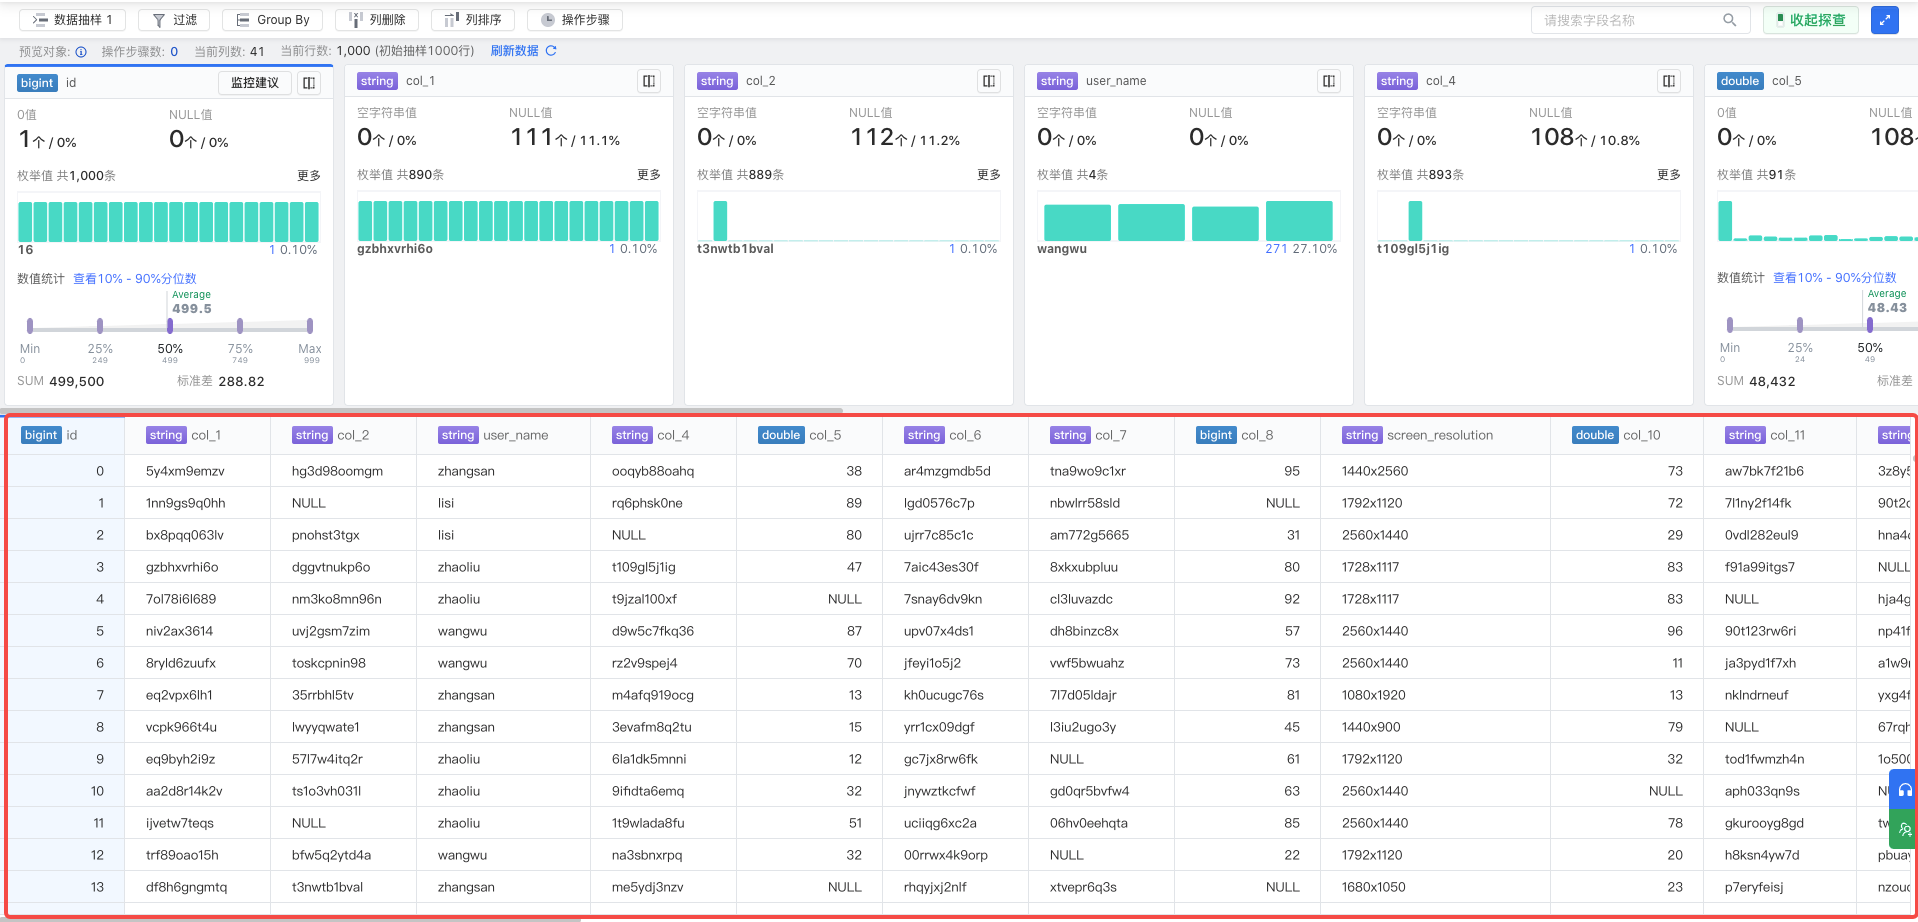Screen dimensions: 1918x922
Task: Expand 更多 enum values for col_1
Action: (x=649, y=175)
